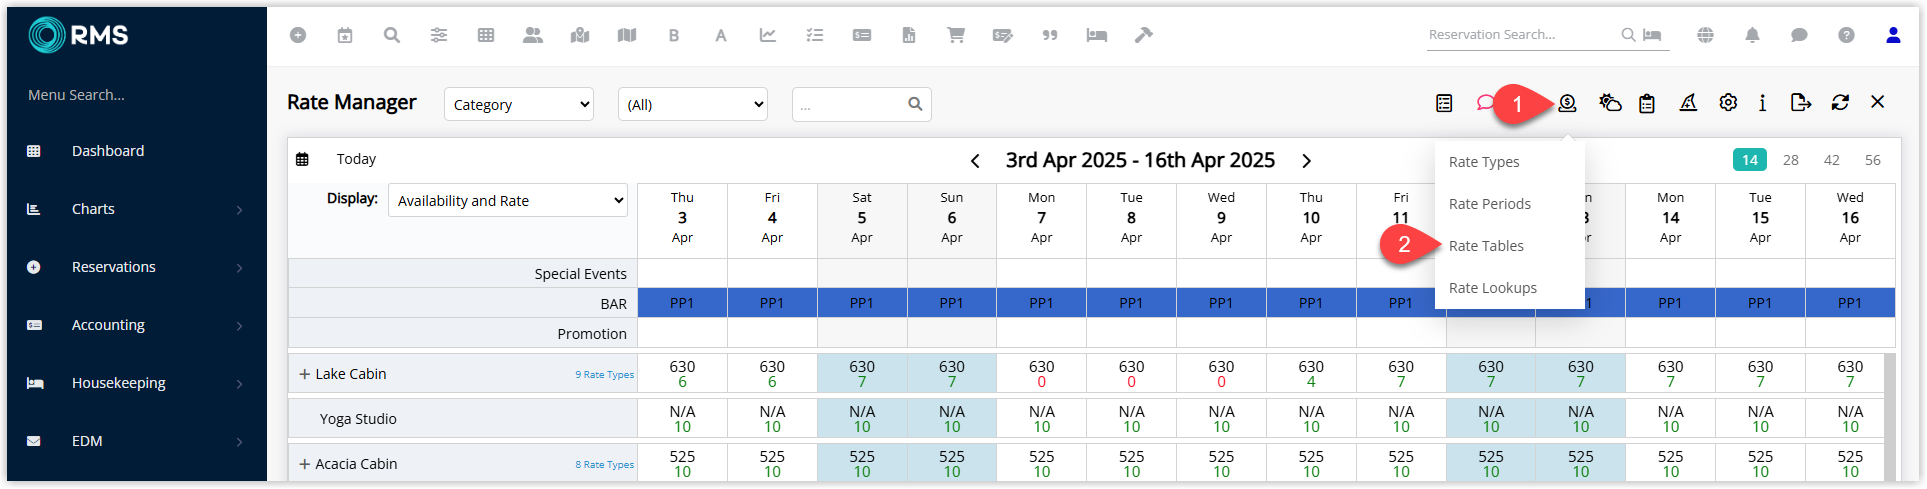Go to next date range arrow
The image size is (1927, 489).
[x=1306, y=161]
